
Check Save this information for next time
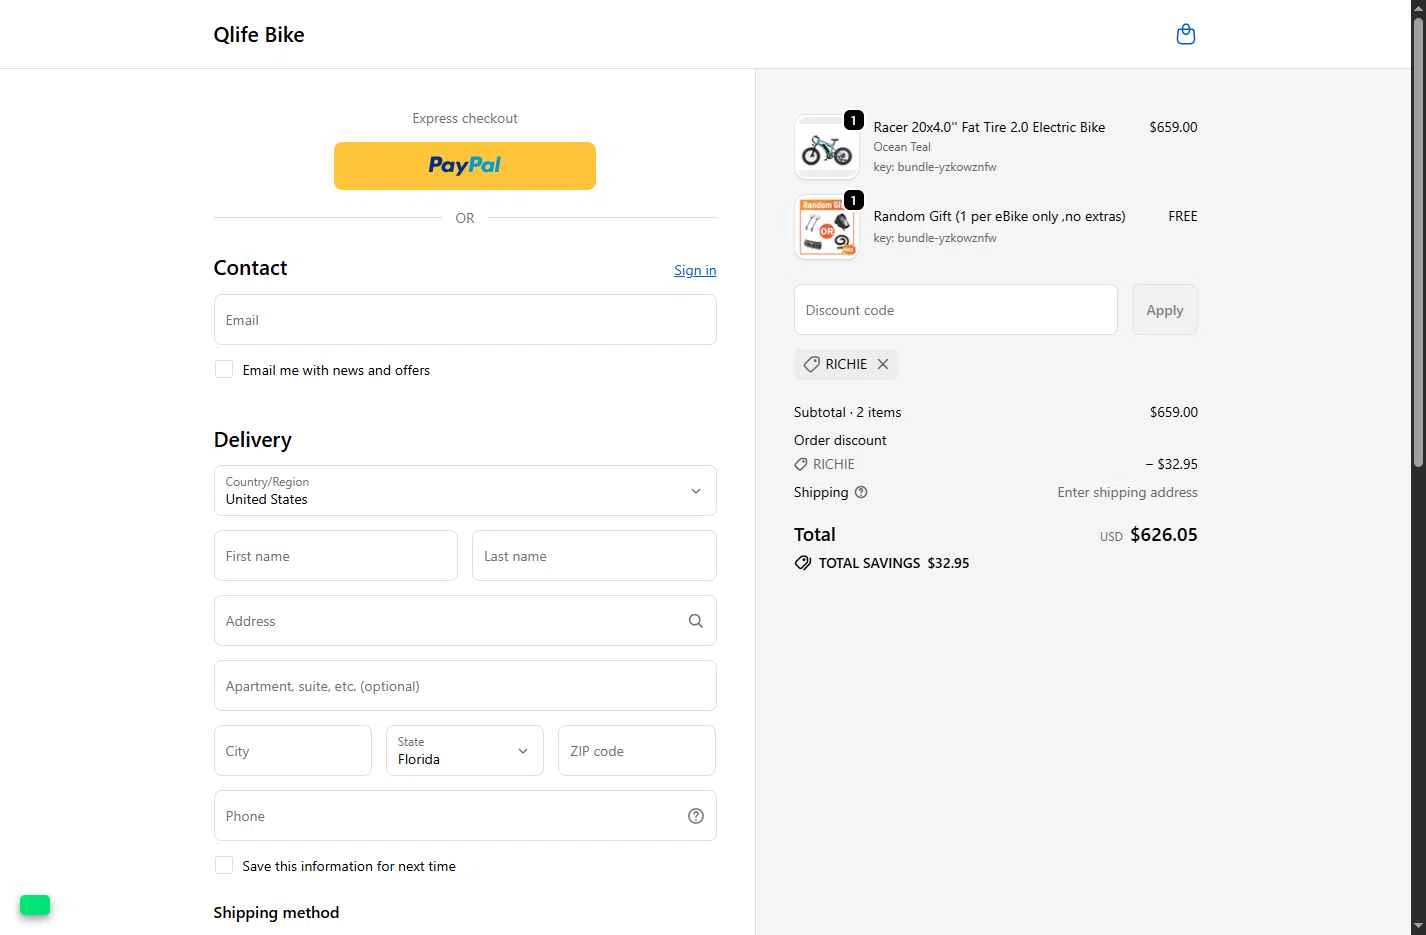coord(224,866)
